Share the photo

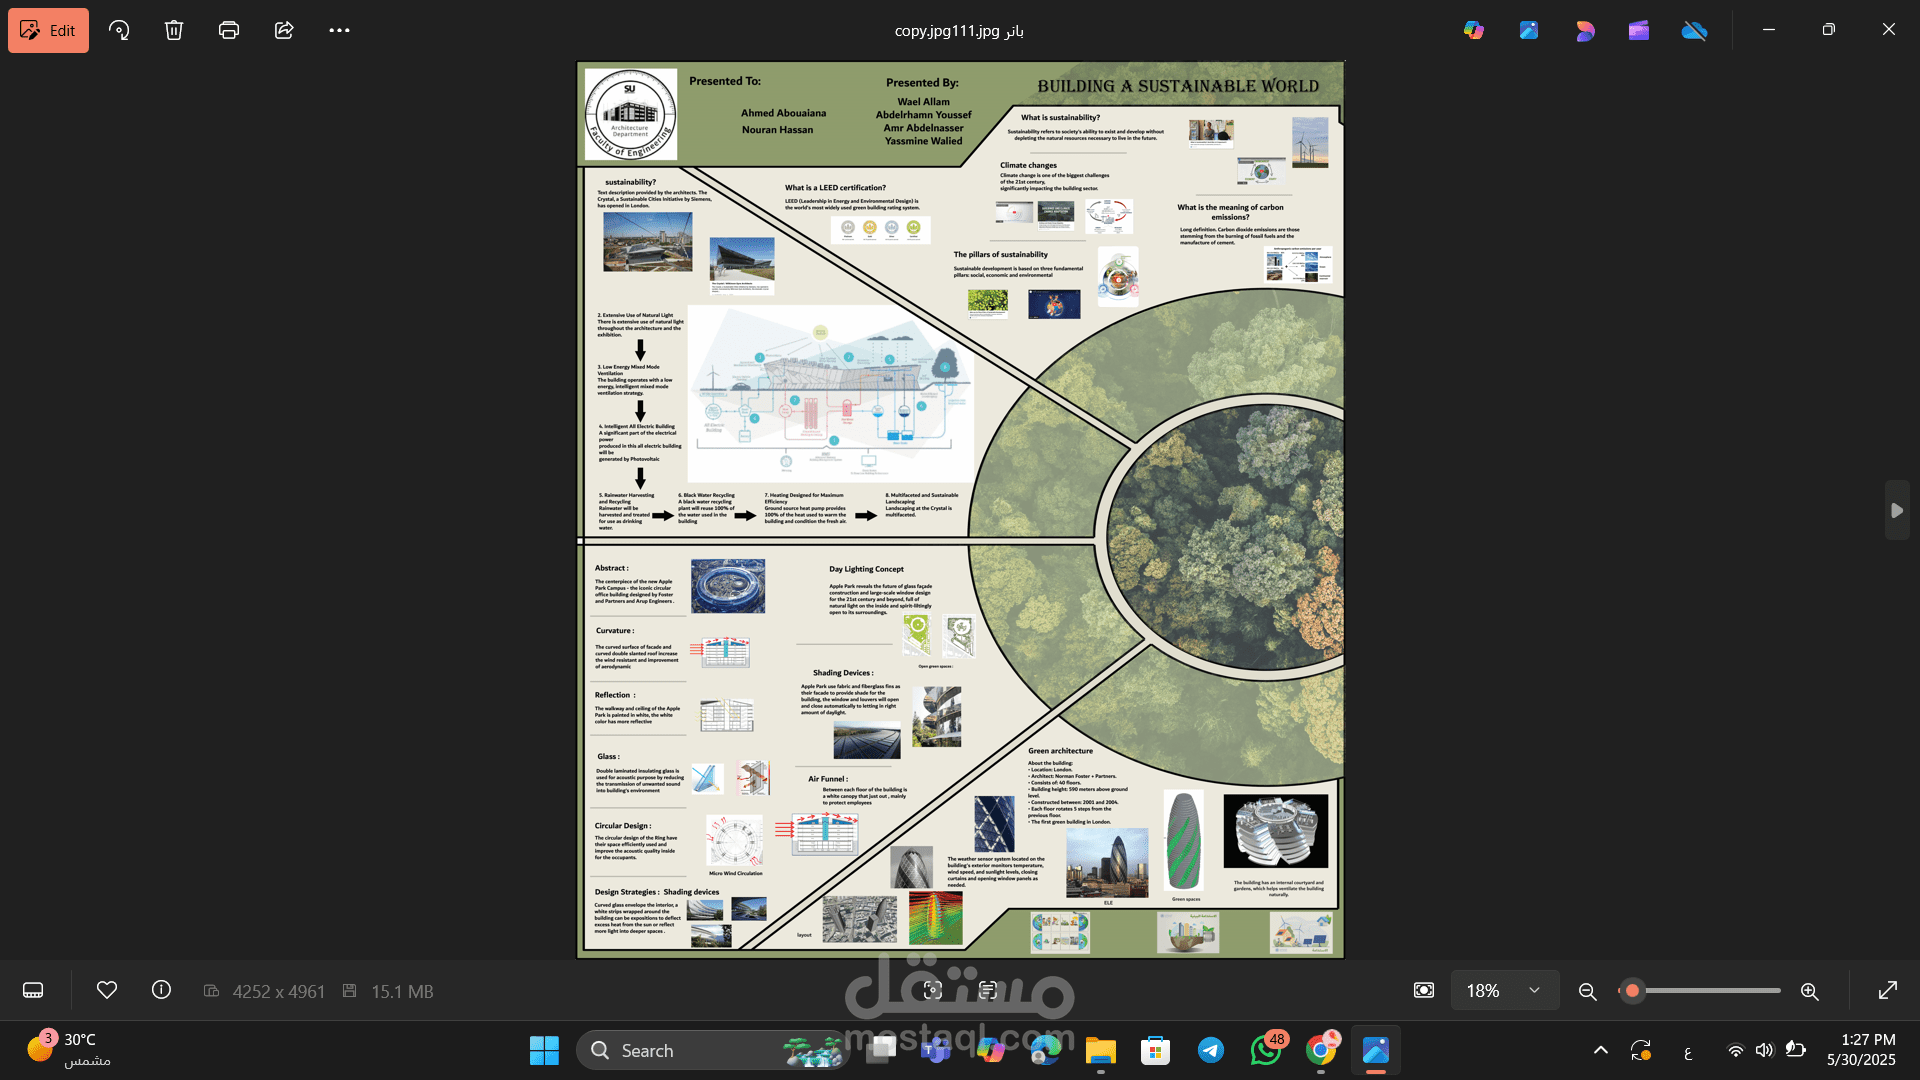coord(284,30)
